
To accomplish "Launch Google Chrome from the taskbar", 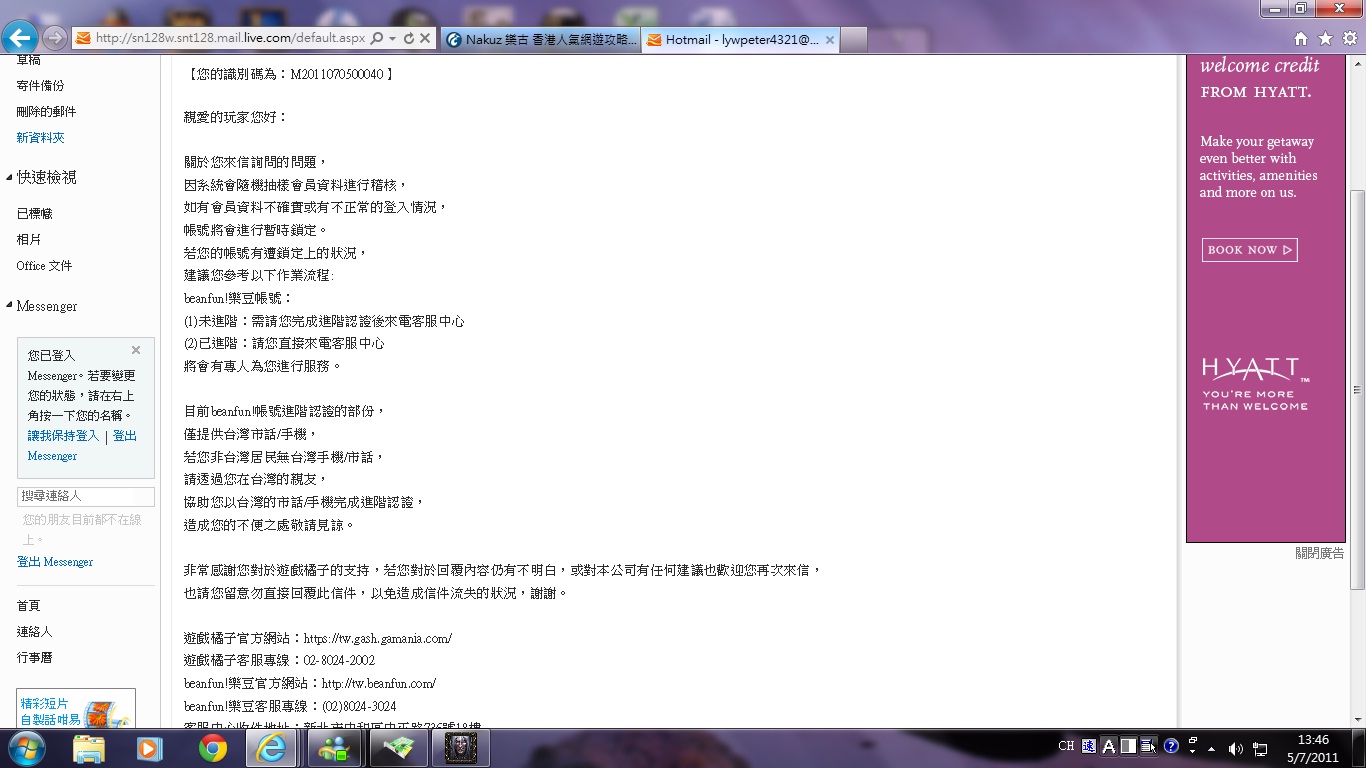I will pyautogui.click(x=212, y=748).
